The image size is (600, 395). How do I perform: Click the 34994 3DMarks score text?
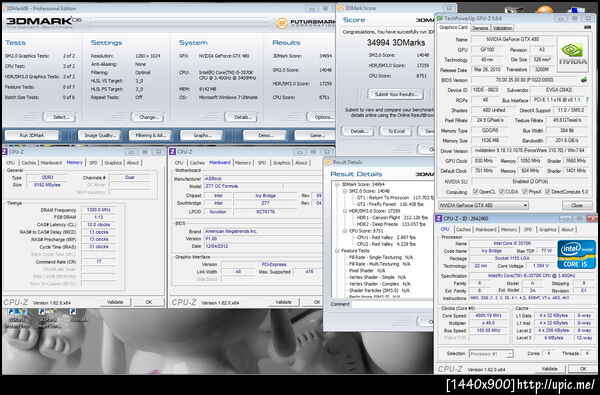tap(396, 42)
